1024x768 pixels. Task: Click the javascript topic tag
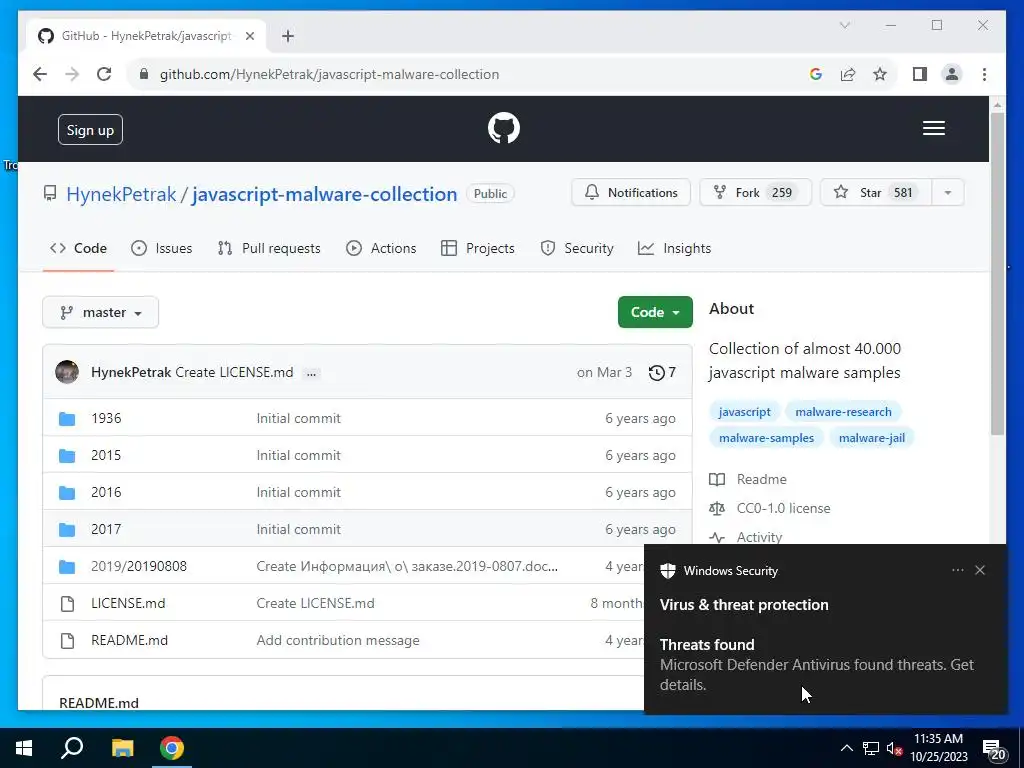744,412
